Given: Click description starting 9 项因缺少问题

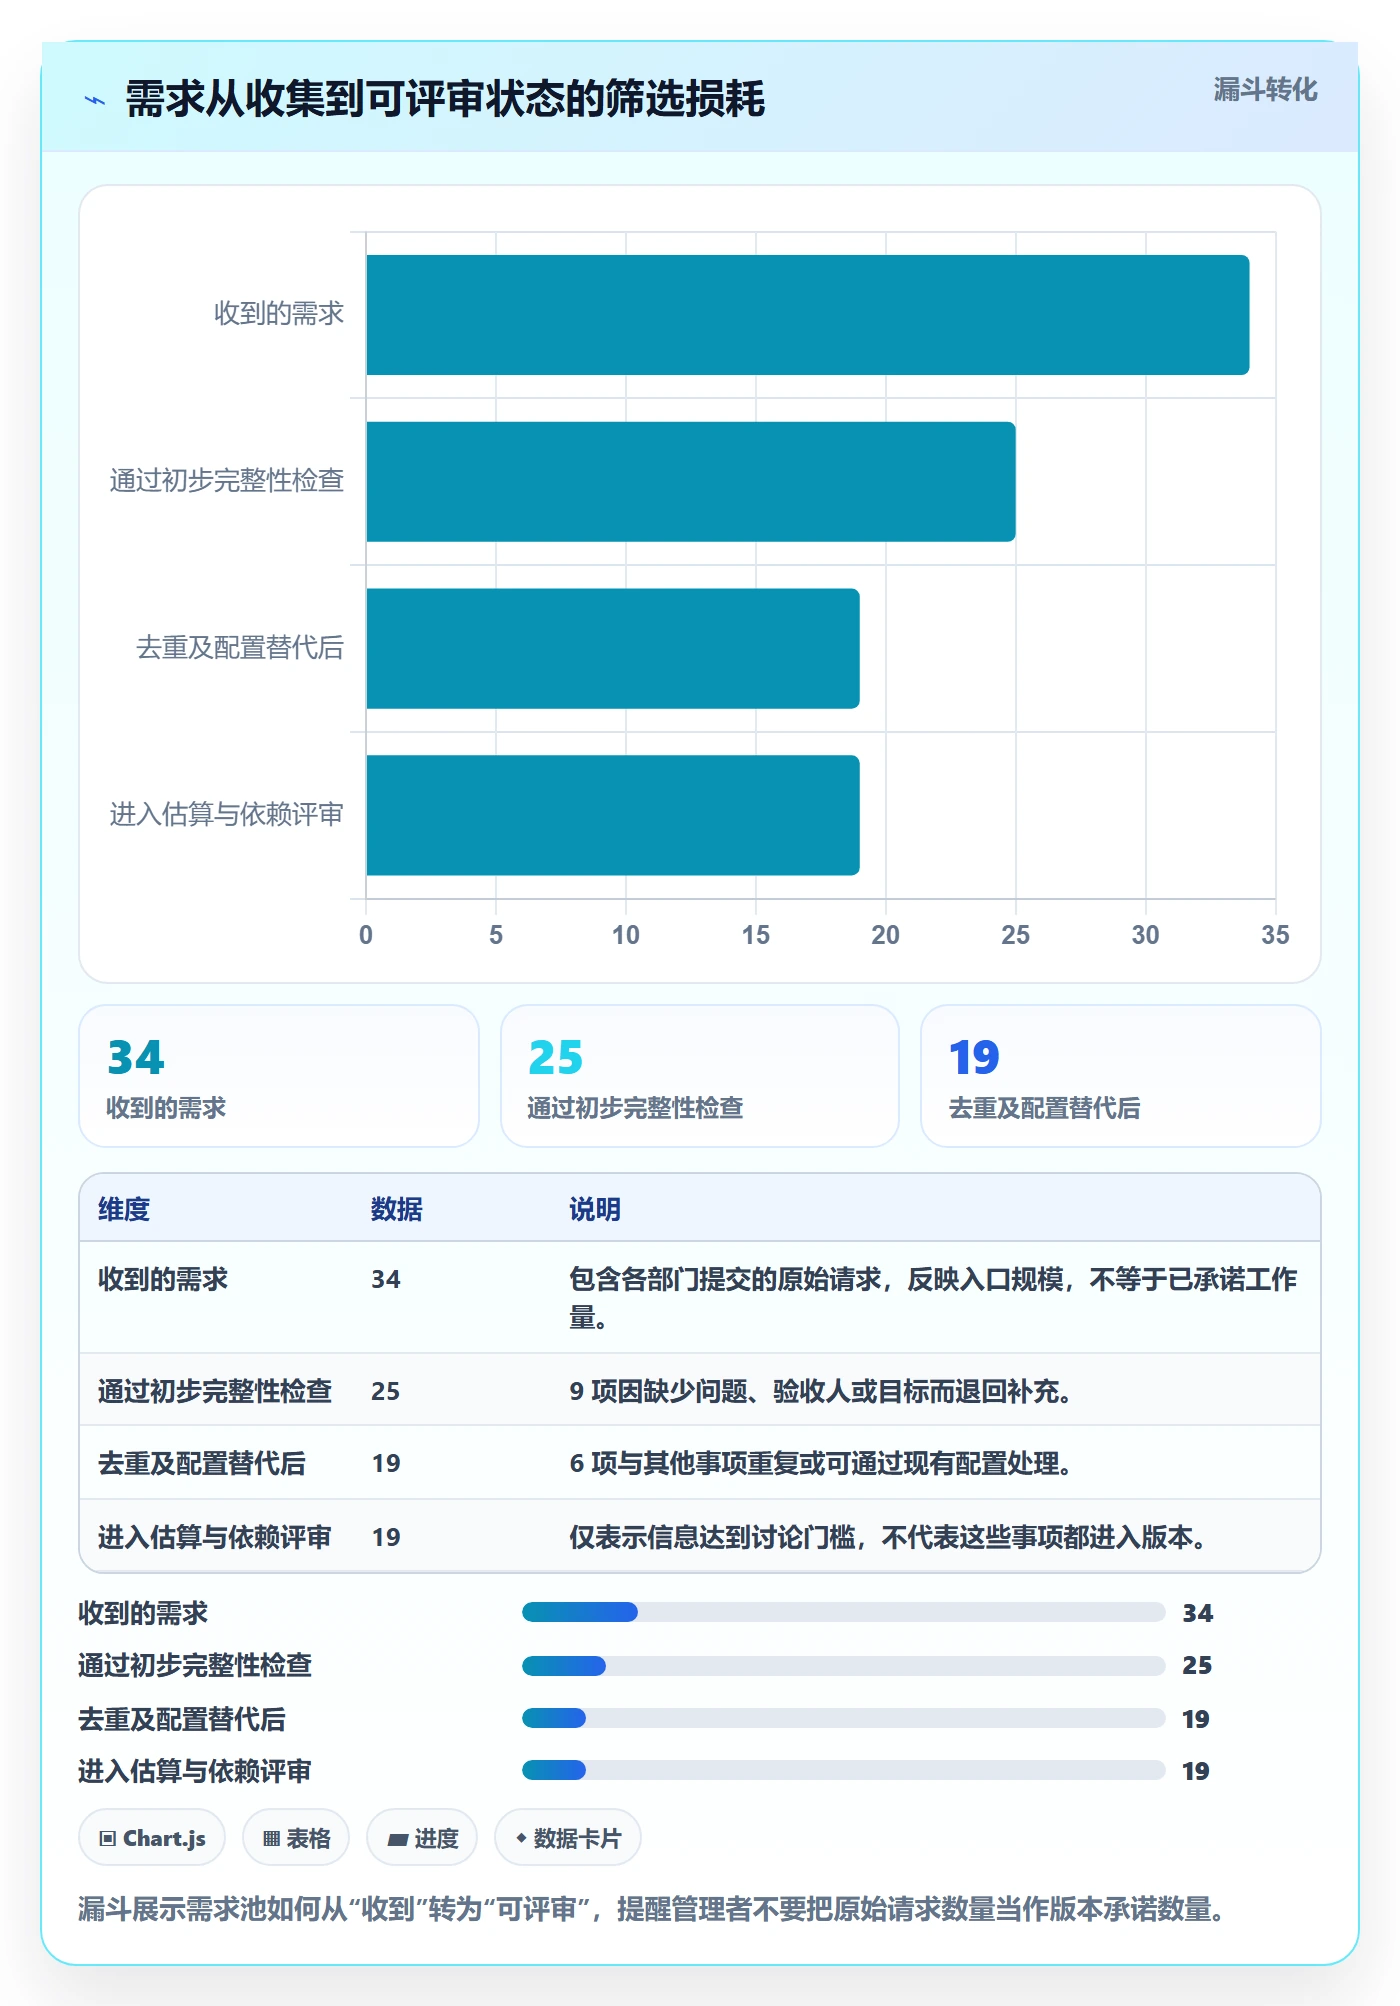Looking at the screenshot, I should click(821, 1391).
